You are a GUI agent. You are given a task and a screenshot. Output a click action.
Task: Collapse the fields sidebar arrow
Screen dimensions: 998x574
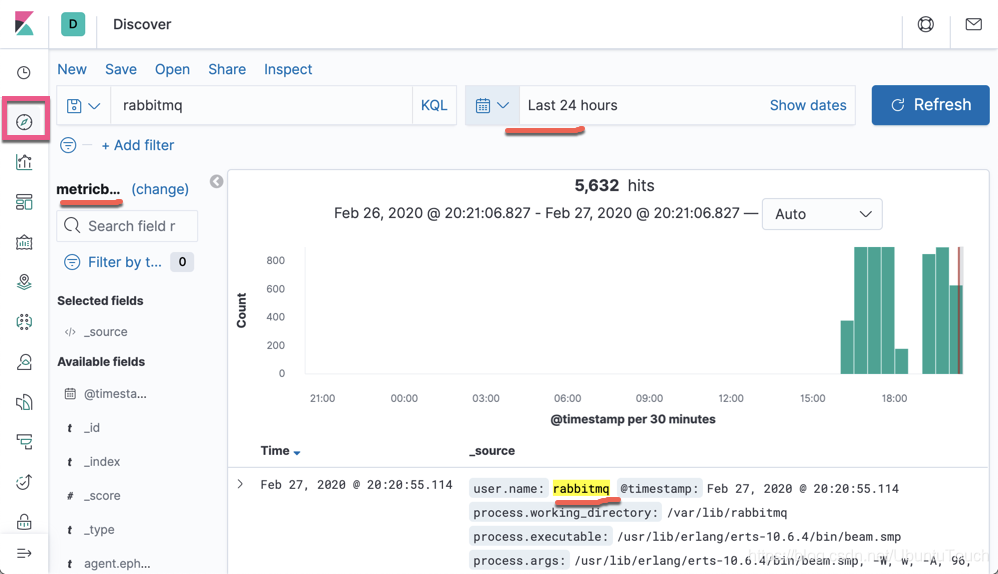[x=216, y=181]
